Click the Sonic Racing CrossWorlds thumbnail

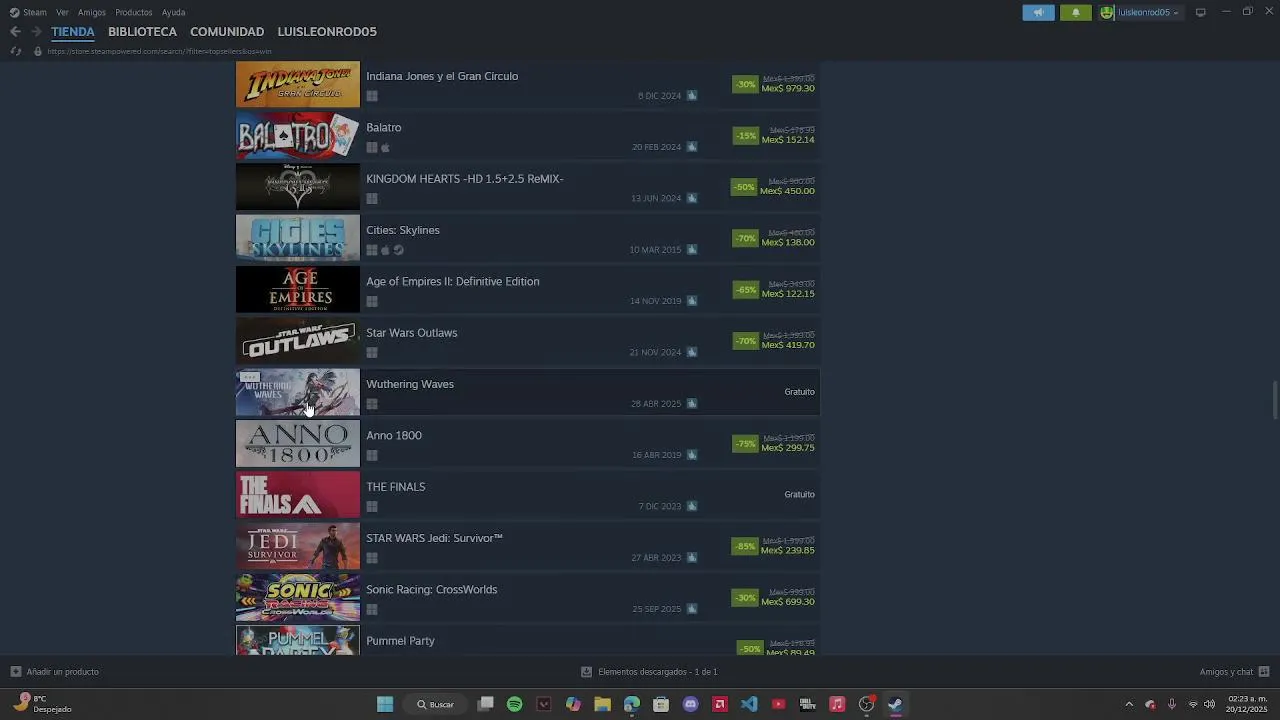tap(298, 598)
